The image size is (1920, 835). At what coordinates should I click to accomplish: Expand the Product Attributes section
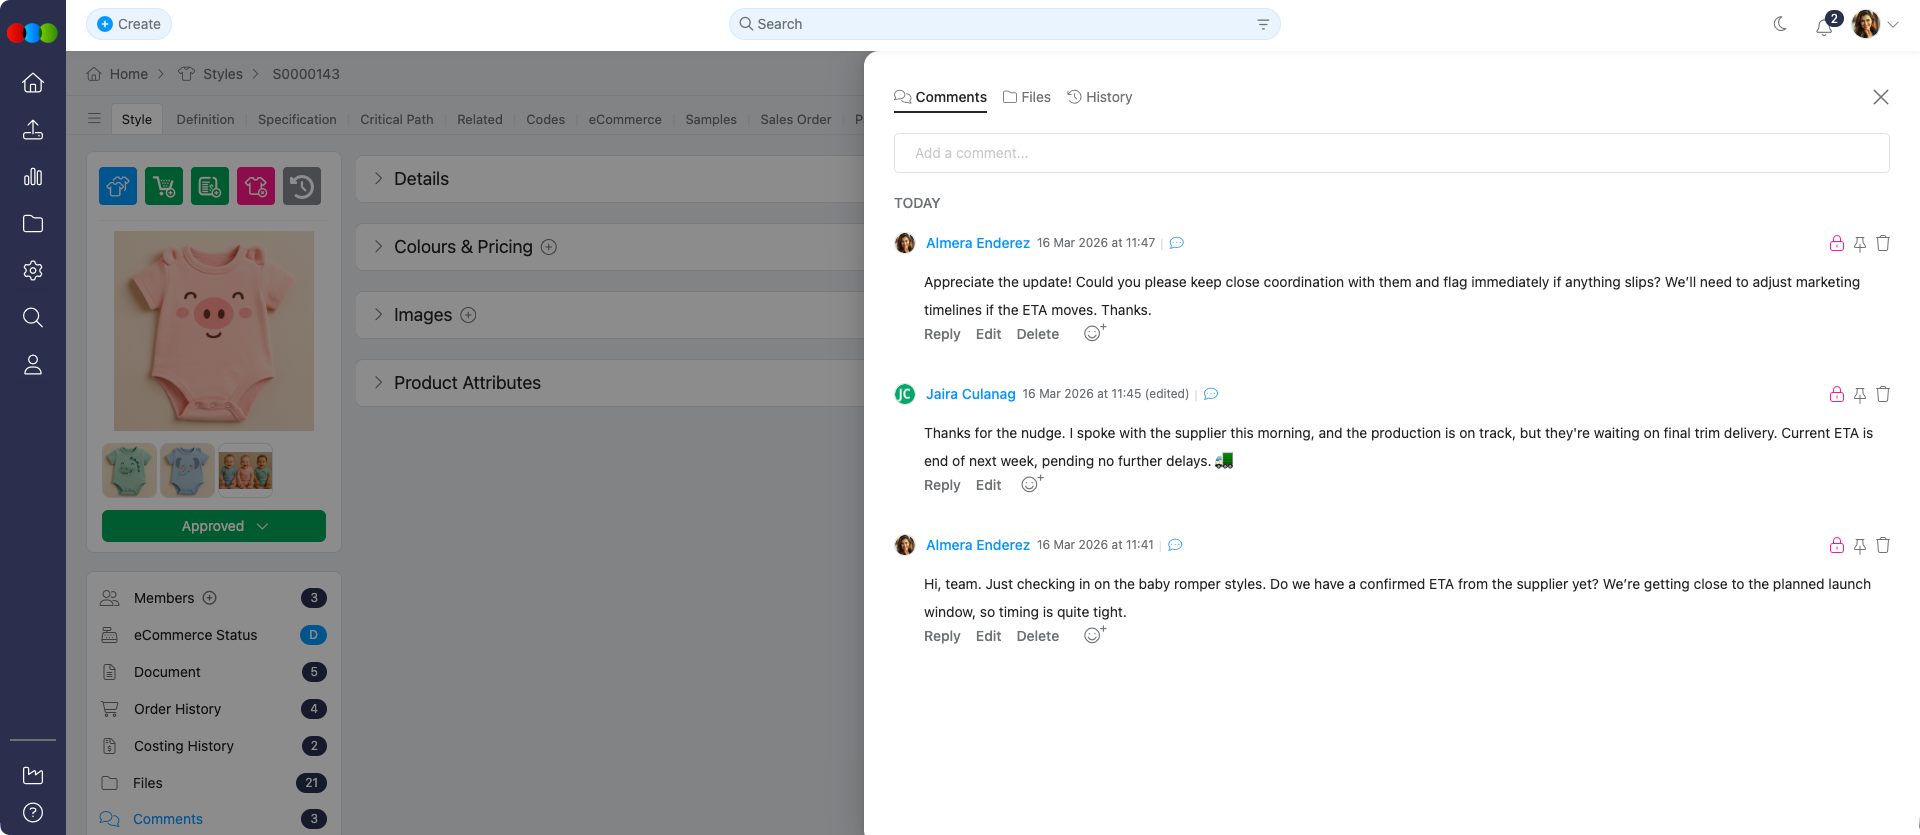click(378, 382)
